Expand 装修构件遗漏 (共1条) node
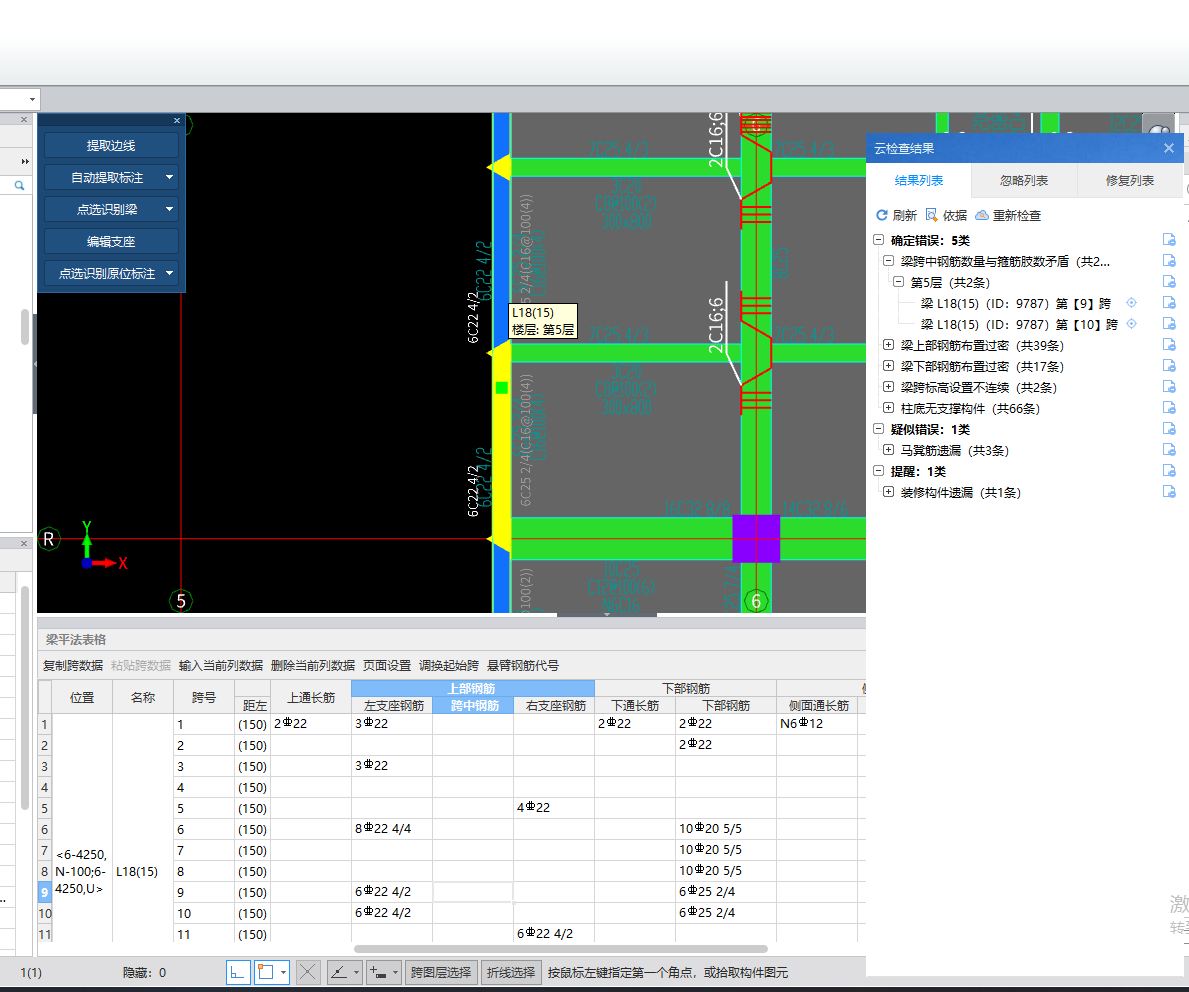1189x992 pixels. (x=889, y=492)
